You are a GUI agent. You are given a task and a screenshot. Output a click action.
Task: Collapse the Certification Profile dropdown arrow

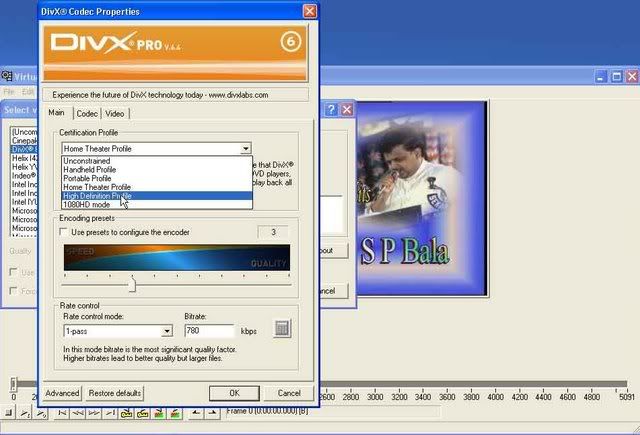click(x=246, y=149)
